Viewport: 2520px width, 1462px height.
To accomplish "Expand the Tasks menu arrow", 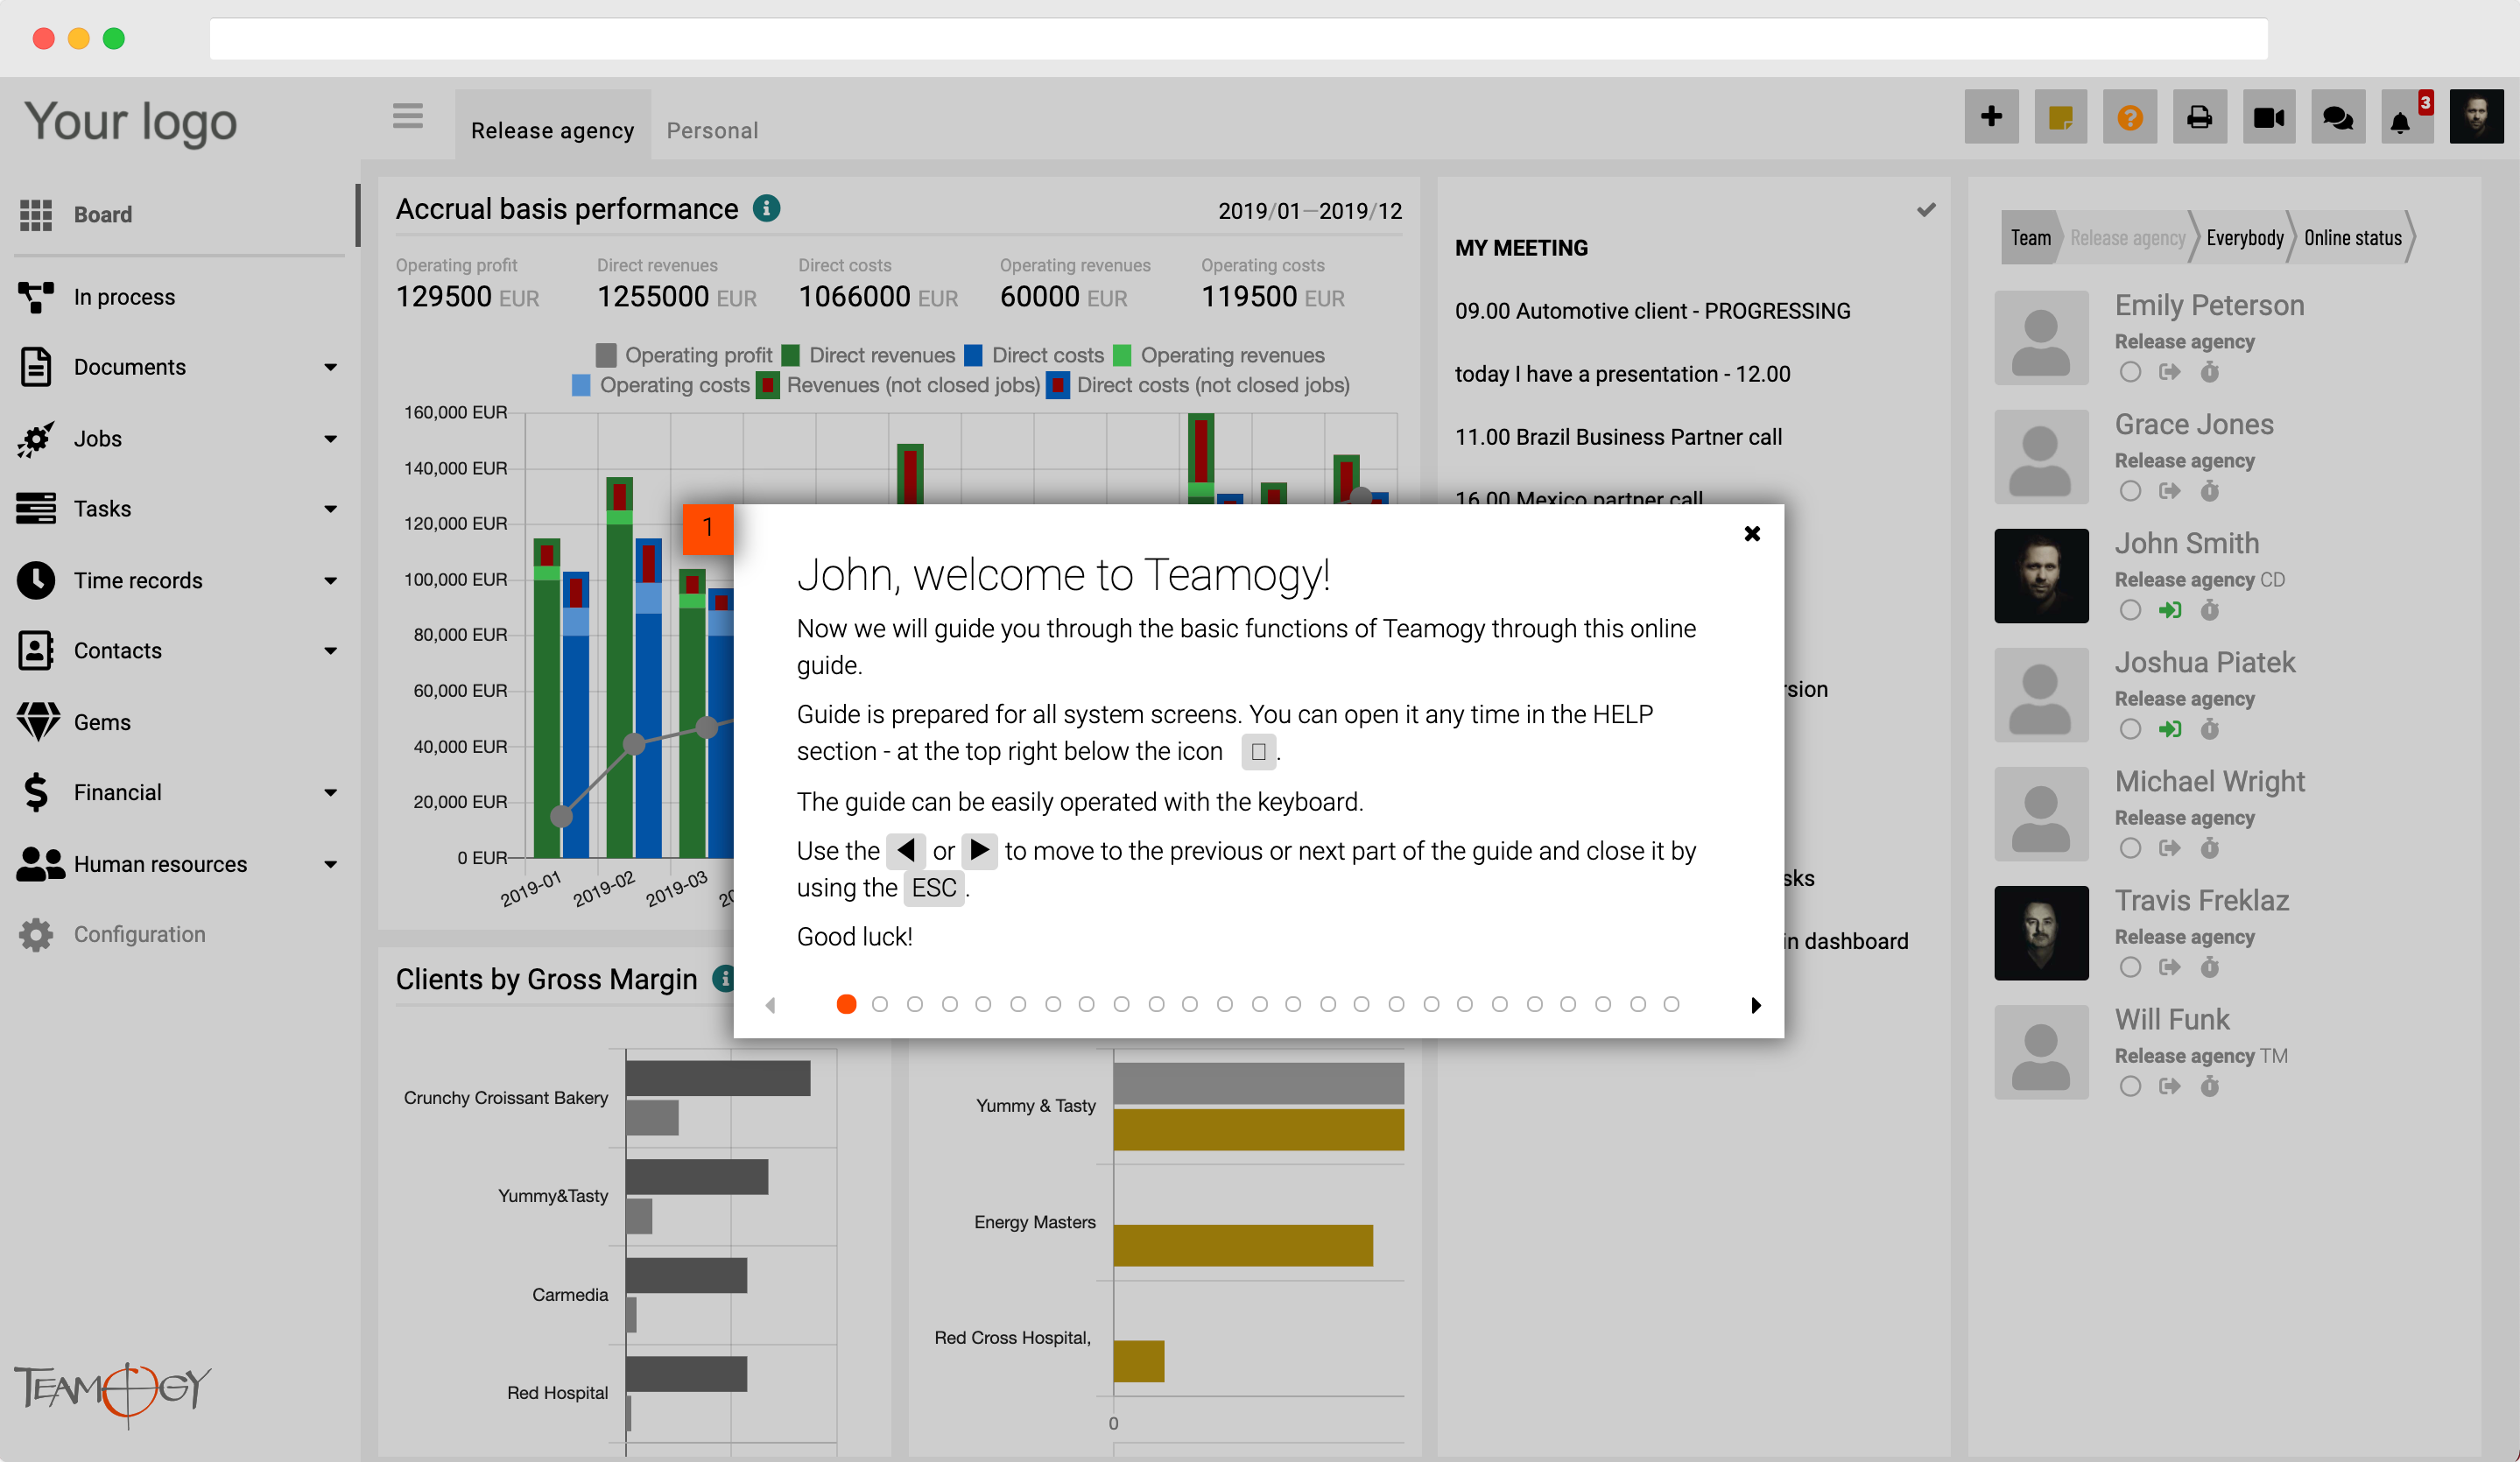I will [x=330, y=509].
